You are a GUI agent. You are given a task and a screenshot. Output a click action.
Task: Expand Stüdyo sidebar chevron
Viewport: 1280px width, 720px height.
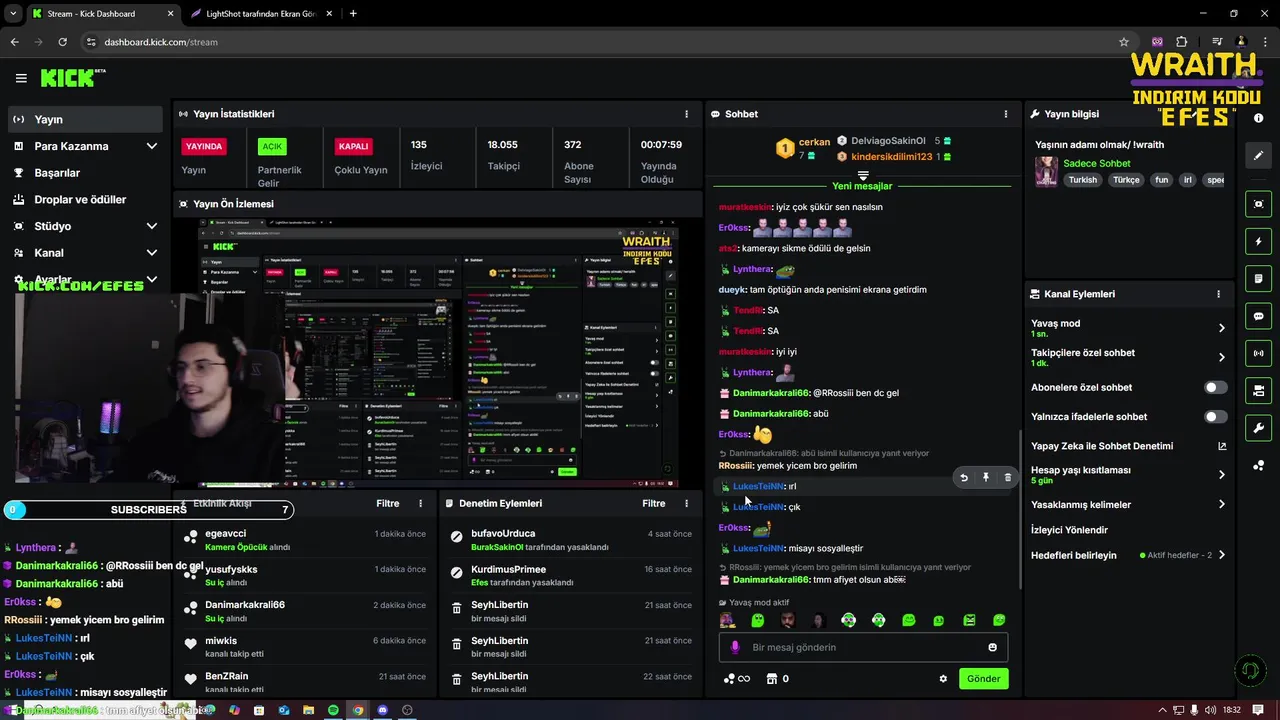coord(152,226)
